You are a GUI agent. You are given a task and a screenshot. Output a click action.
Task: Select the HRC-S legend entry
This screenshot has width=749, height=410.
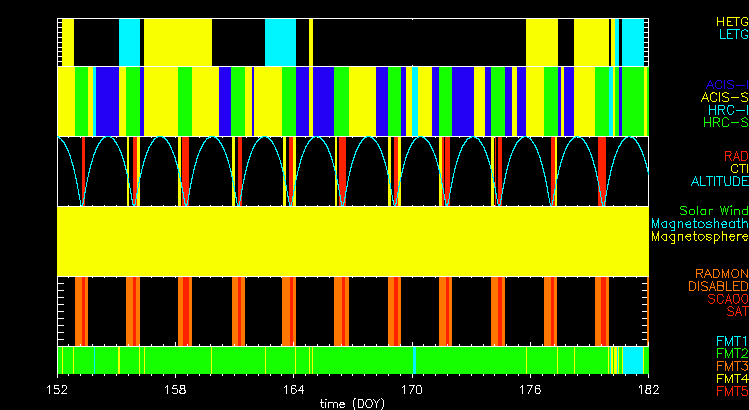point(725,123)
